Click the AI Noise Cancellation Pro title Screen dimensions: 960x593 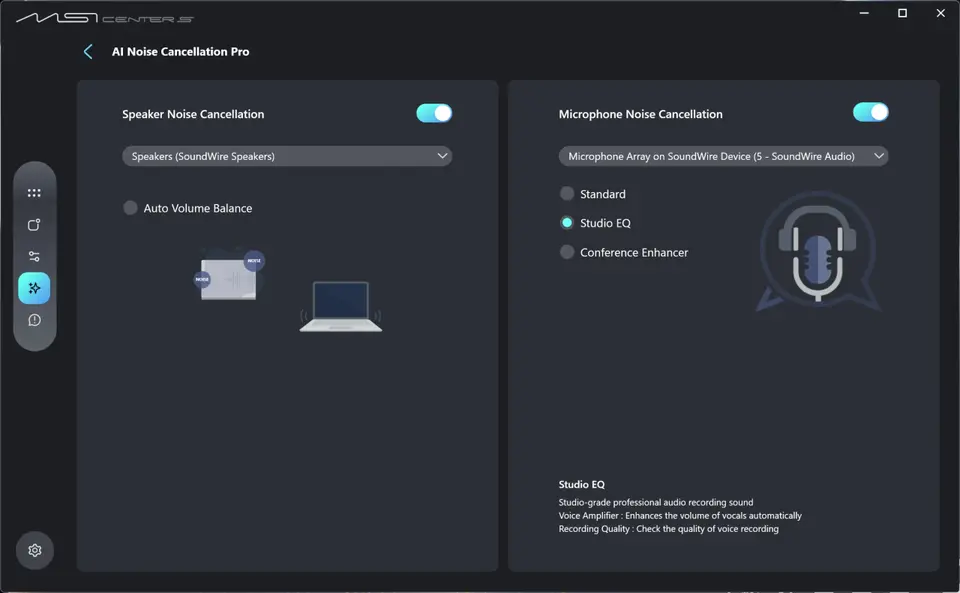click(181, 52)
